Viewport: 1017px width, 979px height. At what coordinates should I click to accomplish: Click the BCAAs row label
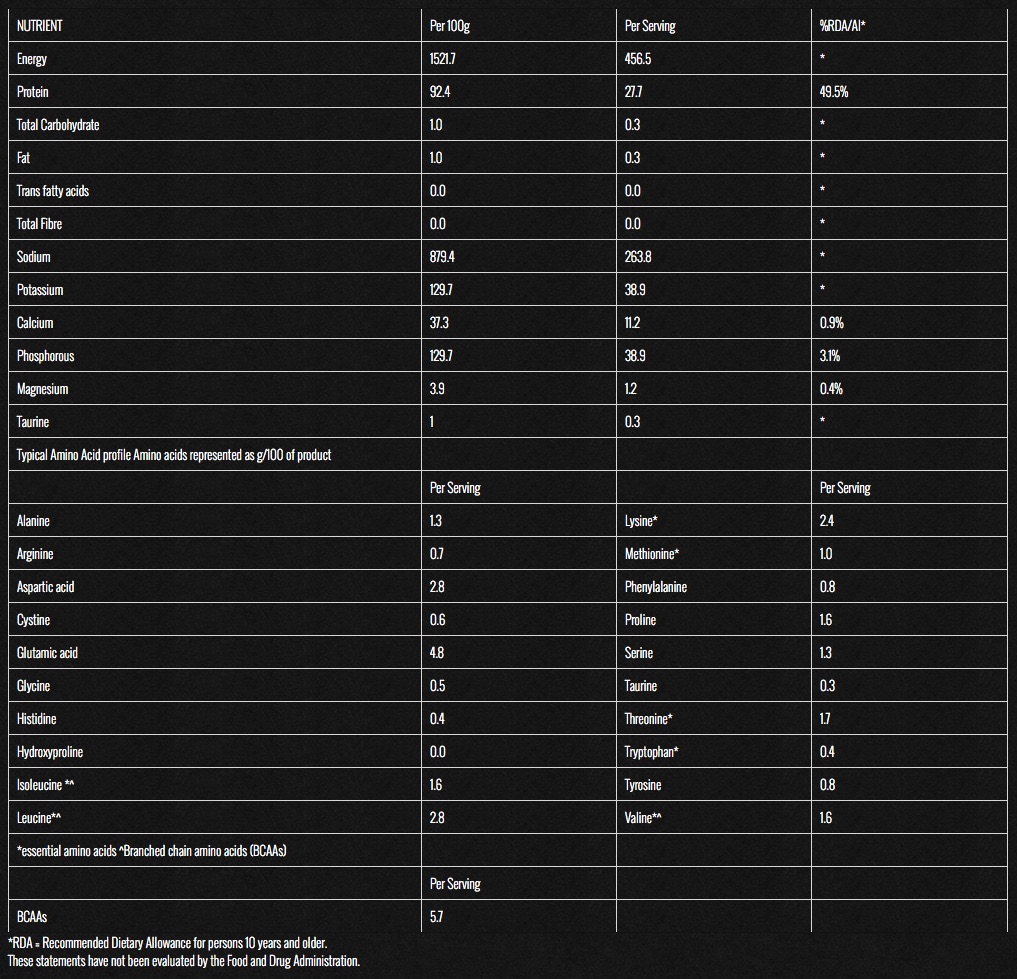(x=33, y=917)
